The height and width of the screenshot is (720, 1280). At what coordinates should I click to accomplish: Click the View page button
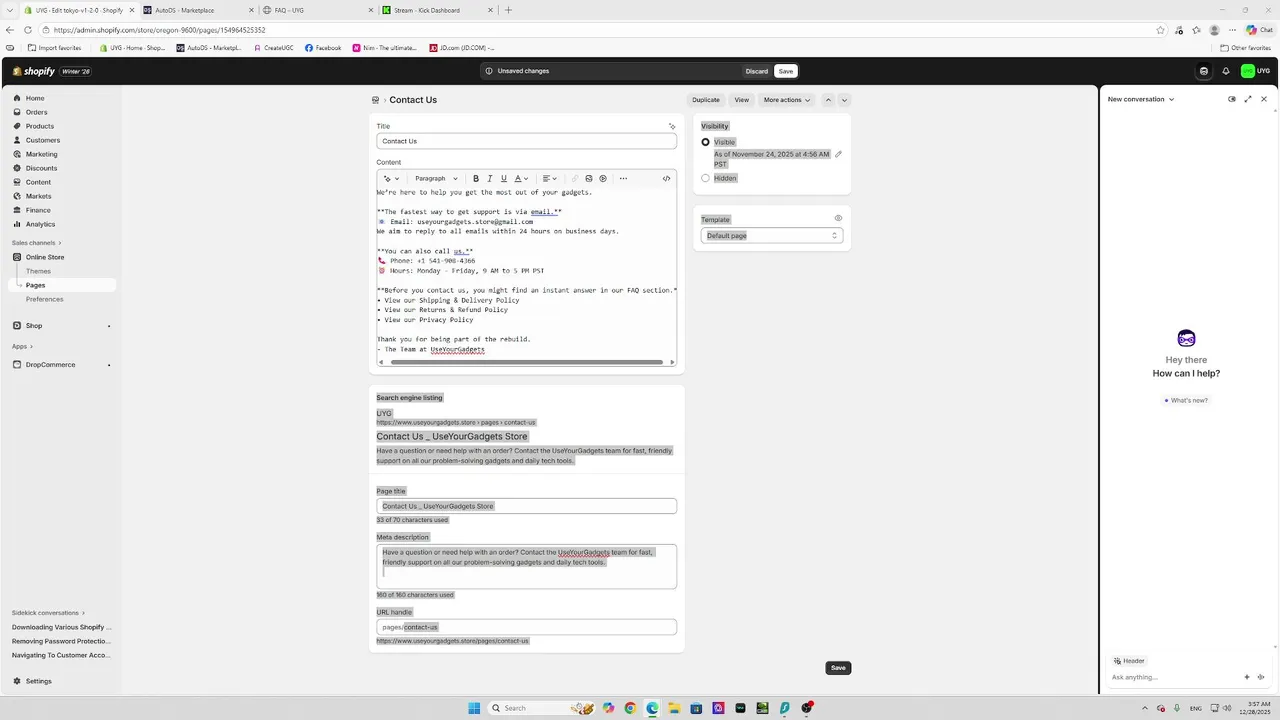[742, 100]
